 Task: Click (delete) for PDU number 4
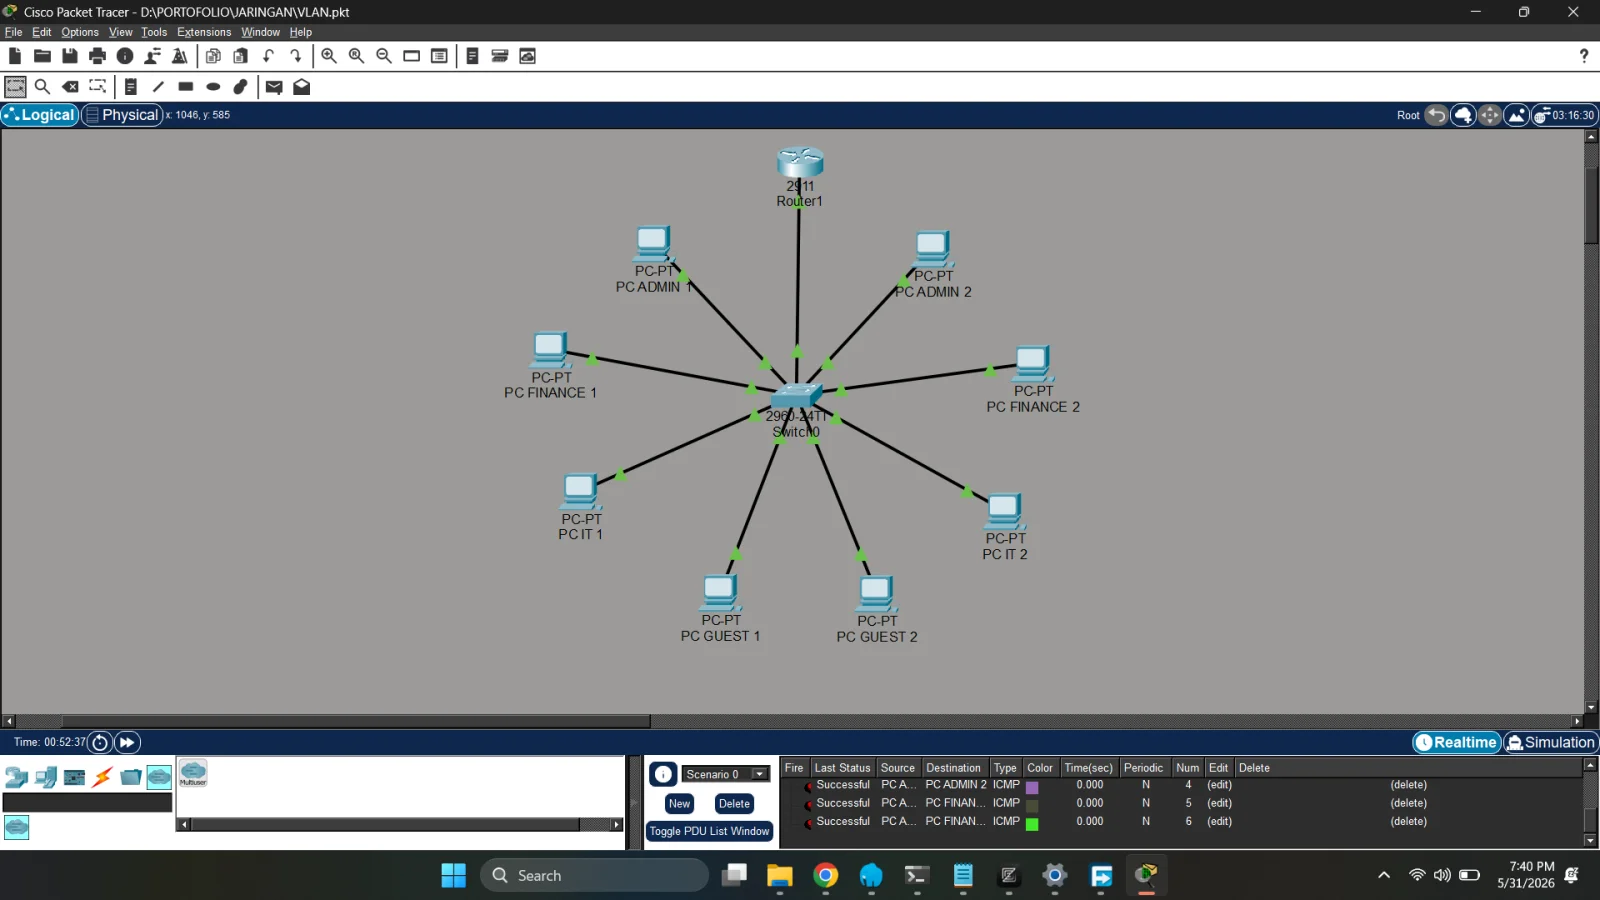point(1408,785)
